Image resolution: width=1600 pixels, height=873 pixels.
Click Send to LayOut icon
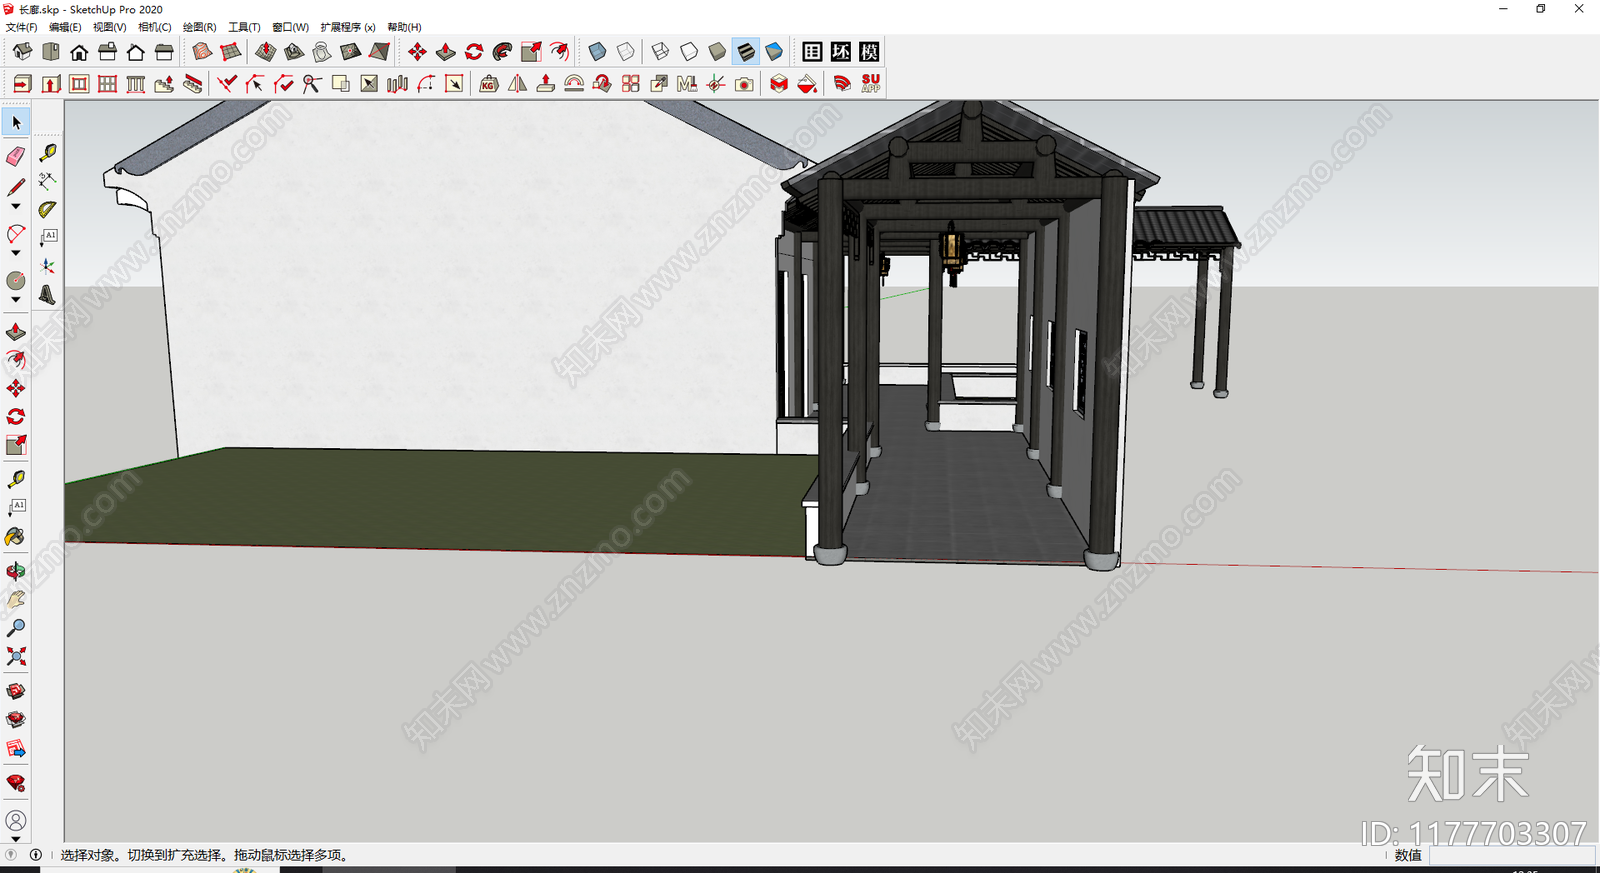click(x=16, y=749)
